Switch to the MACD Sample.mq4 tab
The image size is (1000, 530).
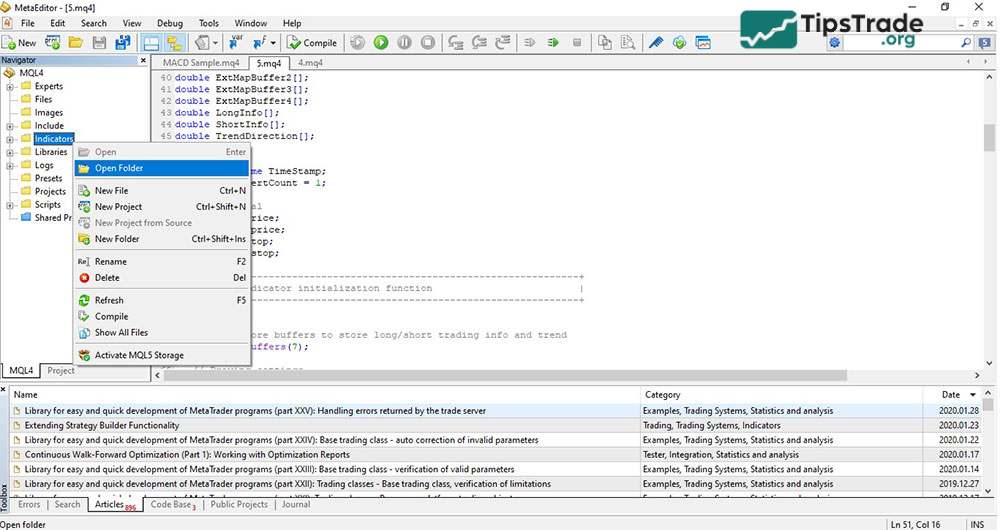pyautogui.click(x=200, y=63)
